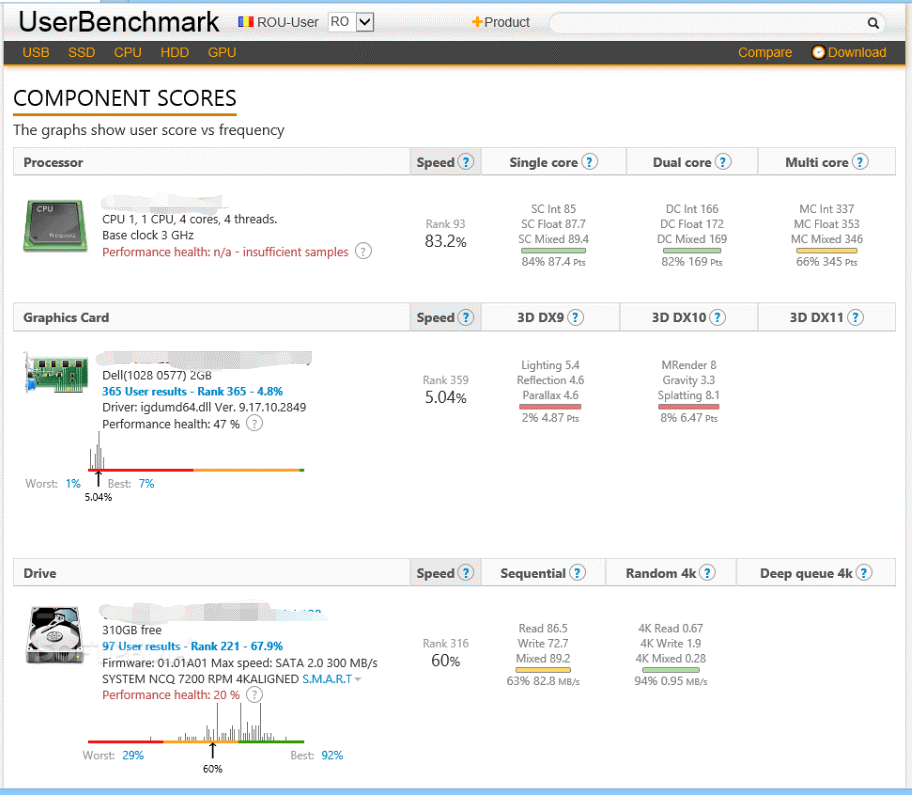
Task: Click the GPU performance health help icon
Action: (x=254, y=423)
